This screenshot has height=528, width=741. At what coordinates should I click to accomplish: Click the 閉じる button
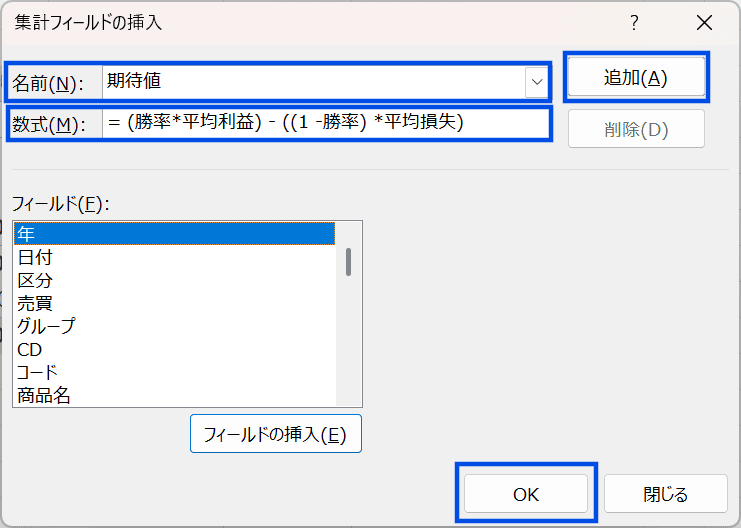665,494
